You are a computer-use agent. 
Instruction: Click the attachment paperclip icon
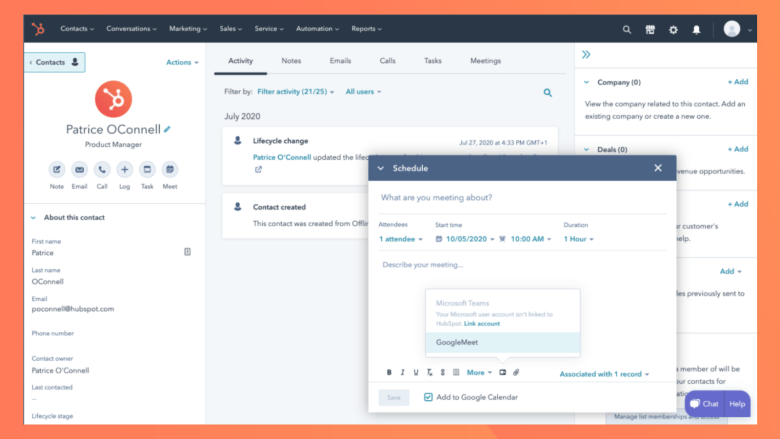pos(516,372)
